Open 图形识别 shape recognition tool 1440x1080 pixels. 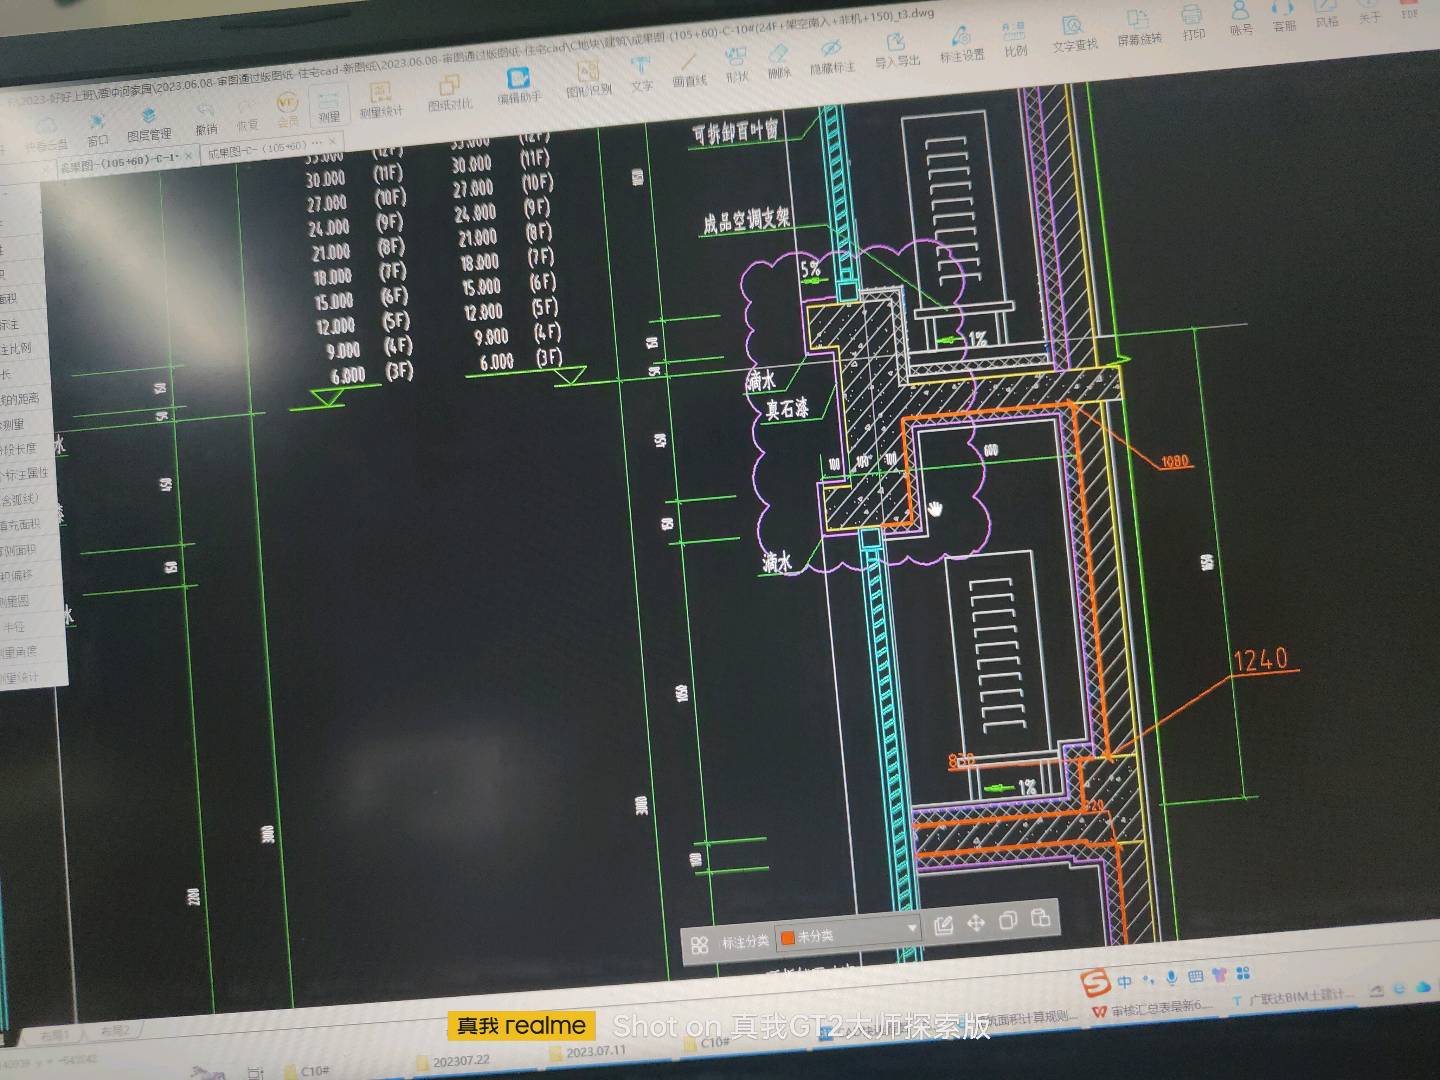[588, 79]
